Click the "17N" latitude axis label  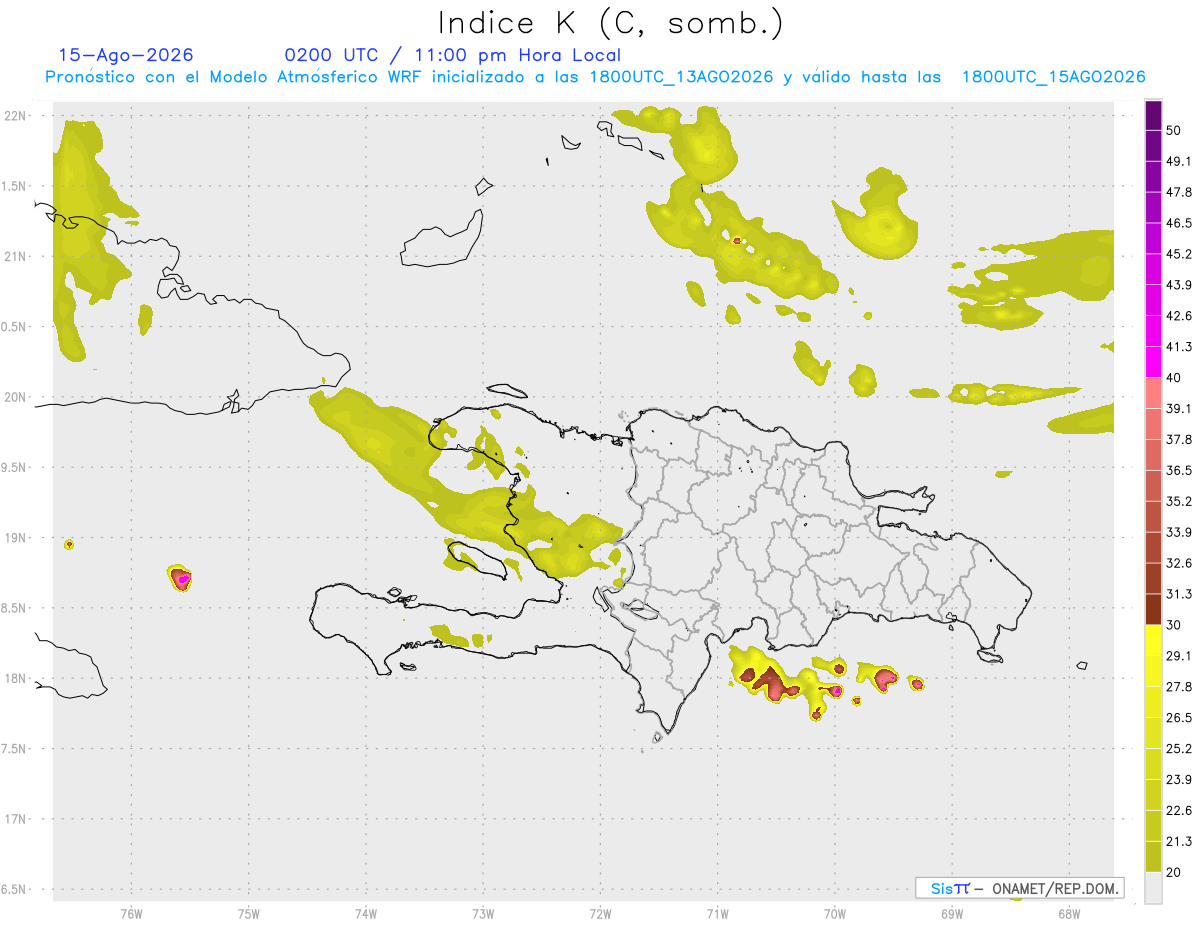tap(15, 819)
